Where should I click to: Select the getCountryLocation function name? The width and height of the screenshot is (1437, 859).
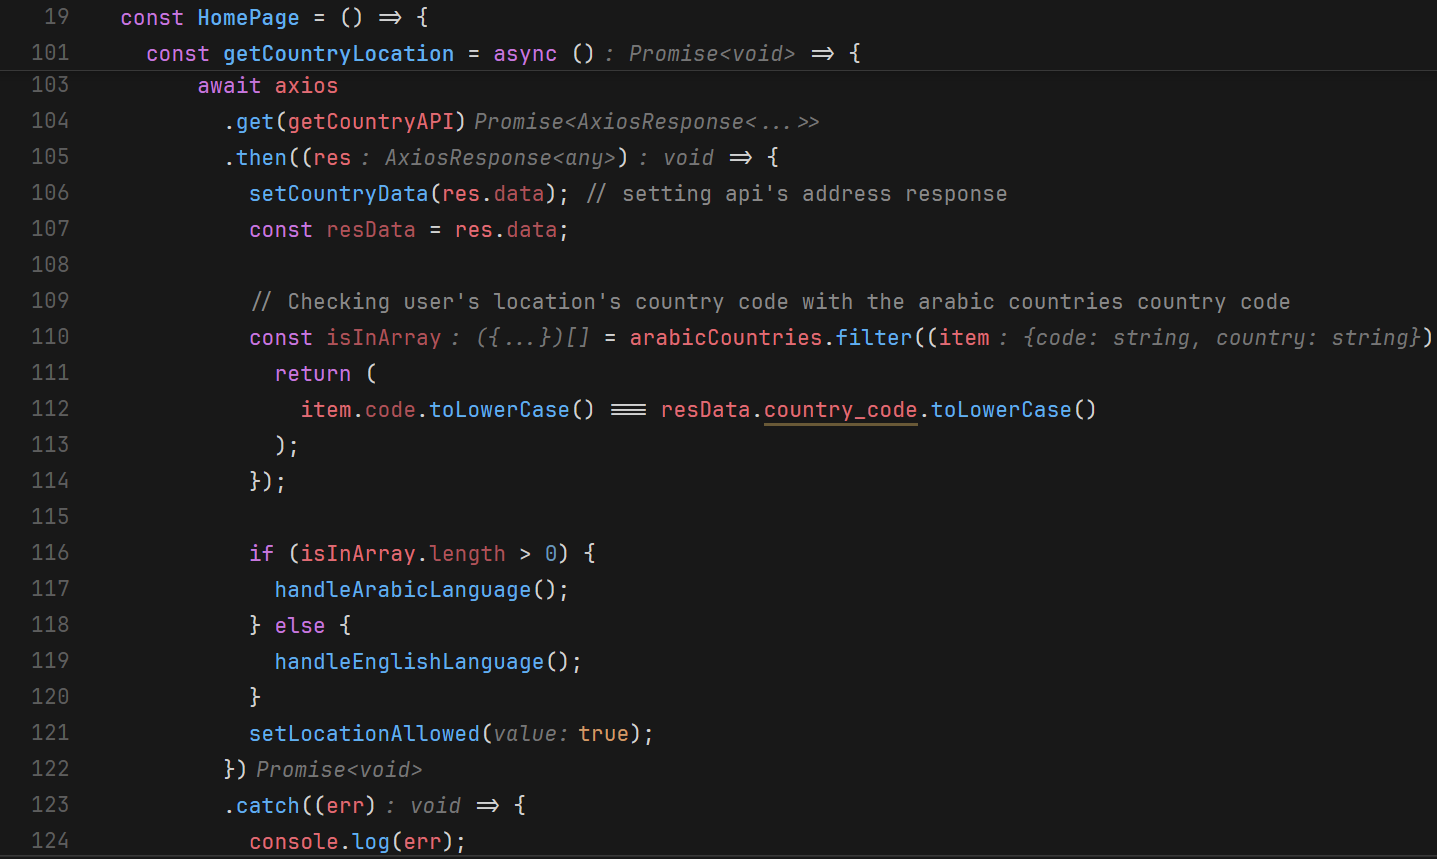(x=338, y=53)
